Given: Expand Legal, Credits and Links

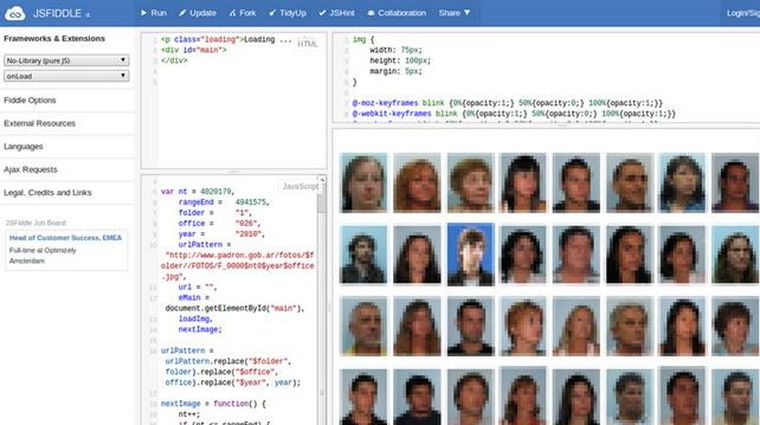Looking at the screenshot, I should (x=48, y=192).
